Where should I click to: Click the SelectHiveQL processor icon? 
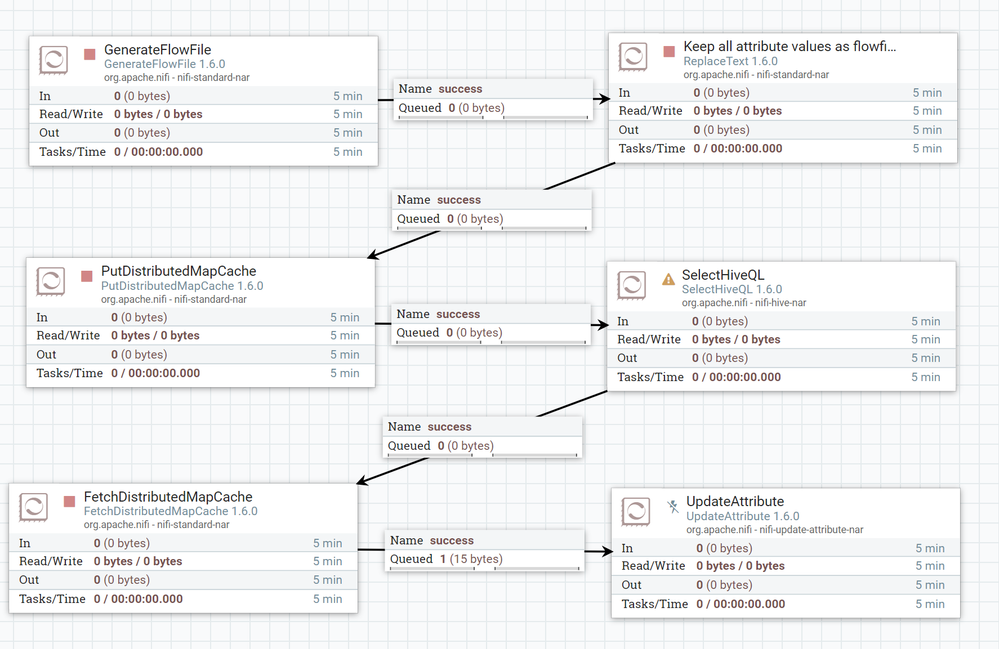point(631,286)
